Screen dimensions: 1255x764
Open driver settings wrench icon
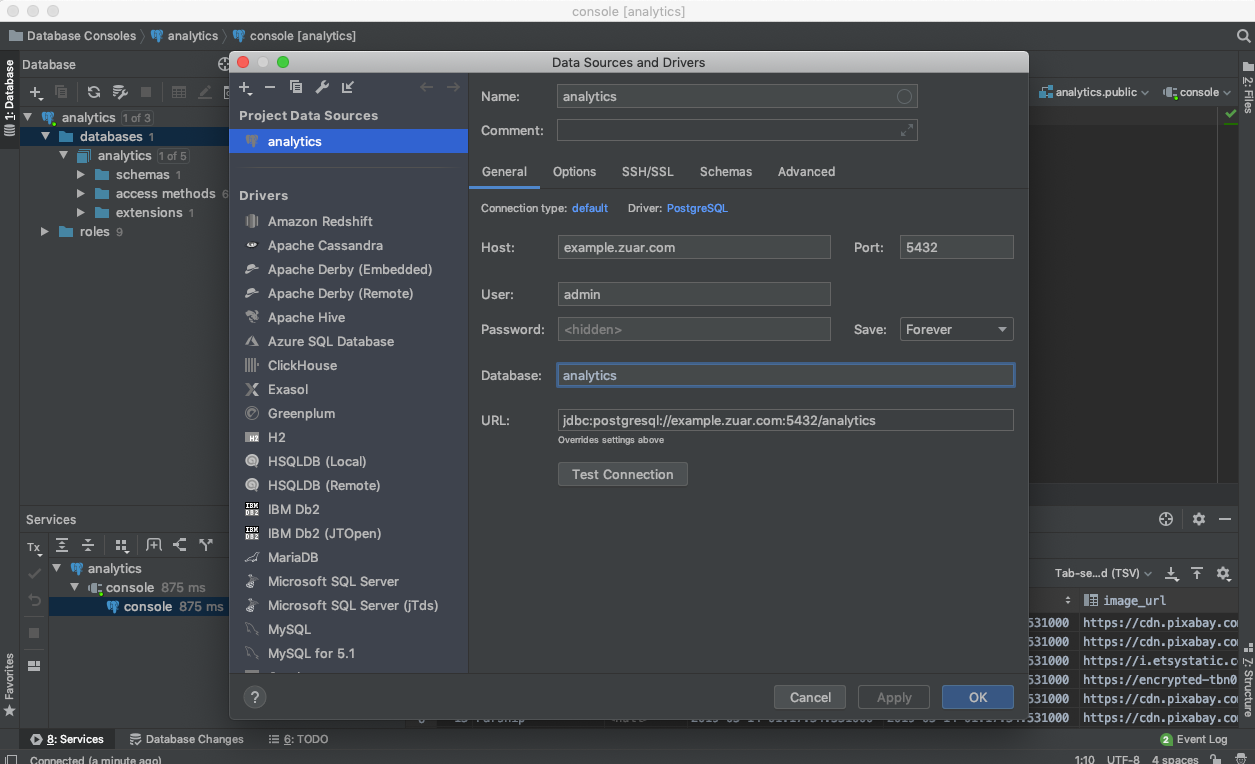(x=322, y=88)
